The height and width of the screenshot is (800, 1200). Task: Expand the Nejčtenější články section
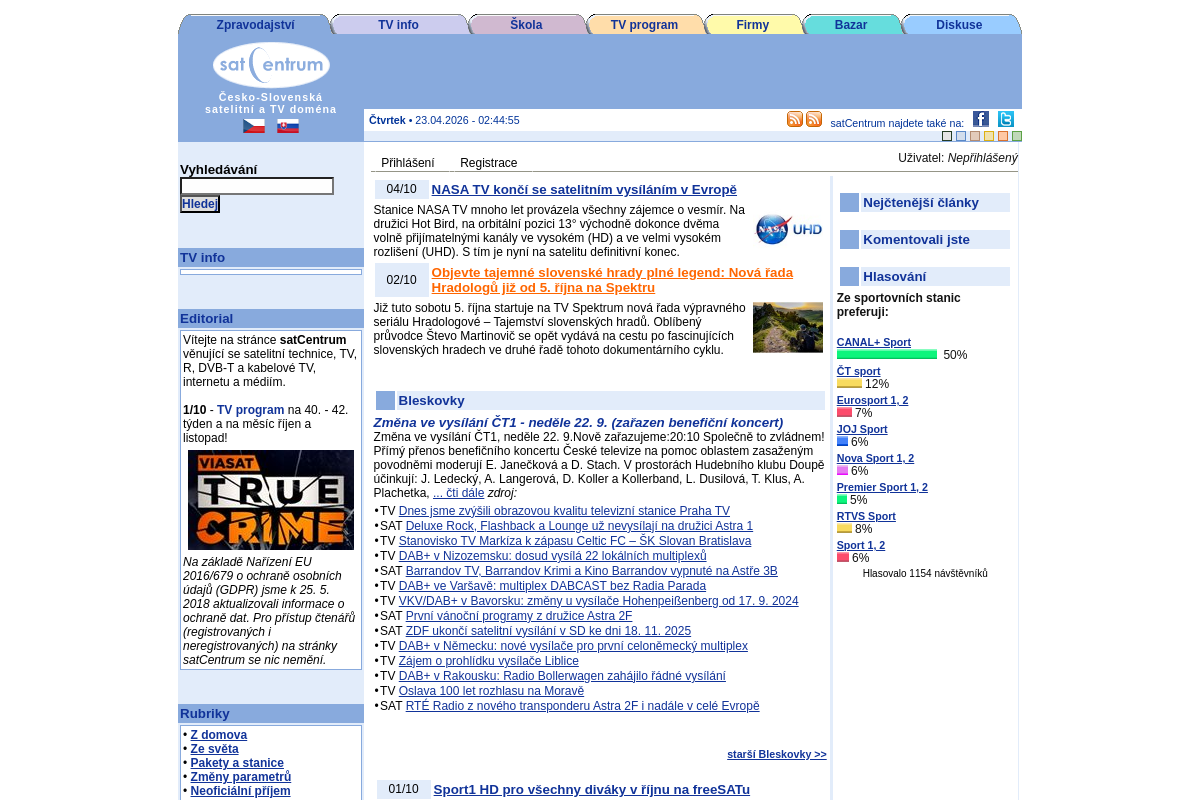pyautogui.click(x=920, y=203)
